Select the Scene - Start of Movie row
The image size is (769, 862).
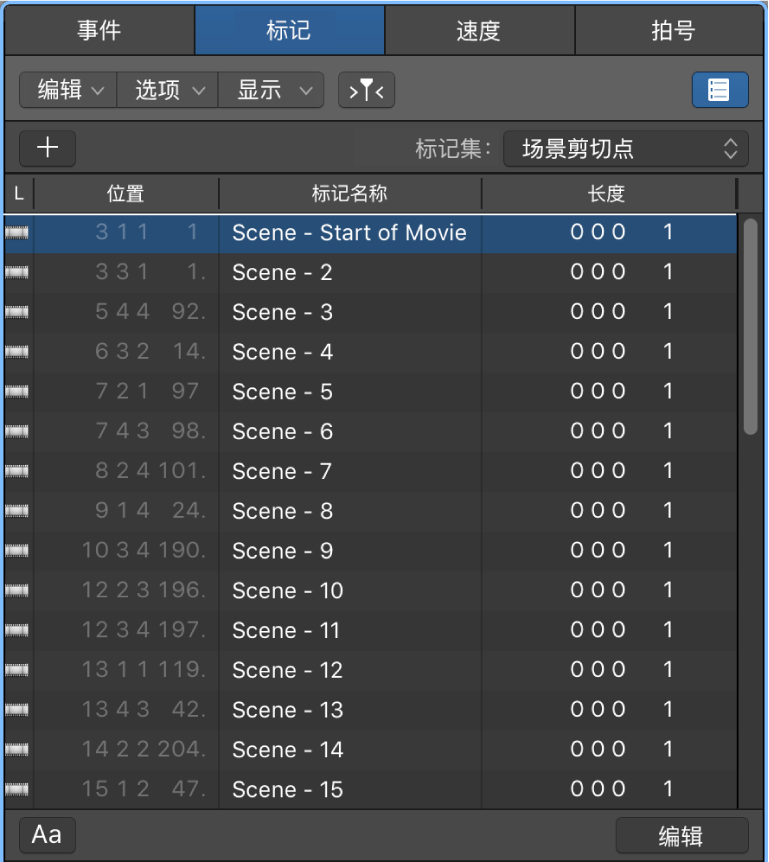point(349,233)
